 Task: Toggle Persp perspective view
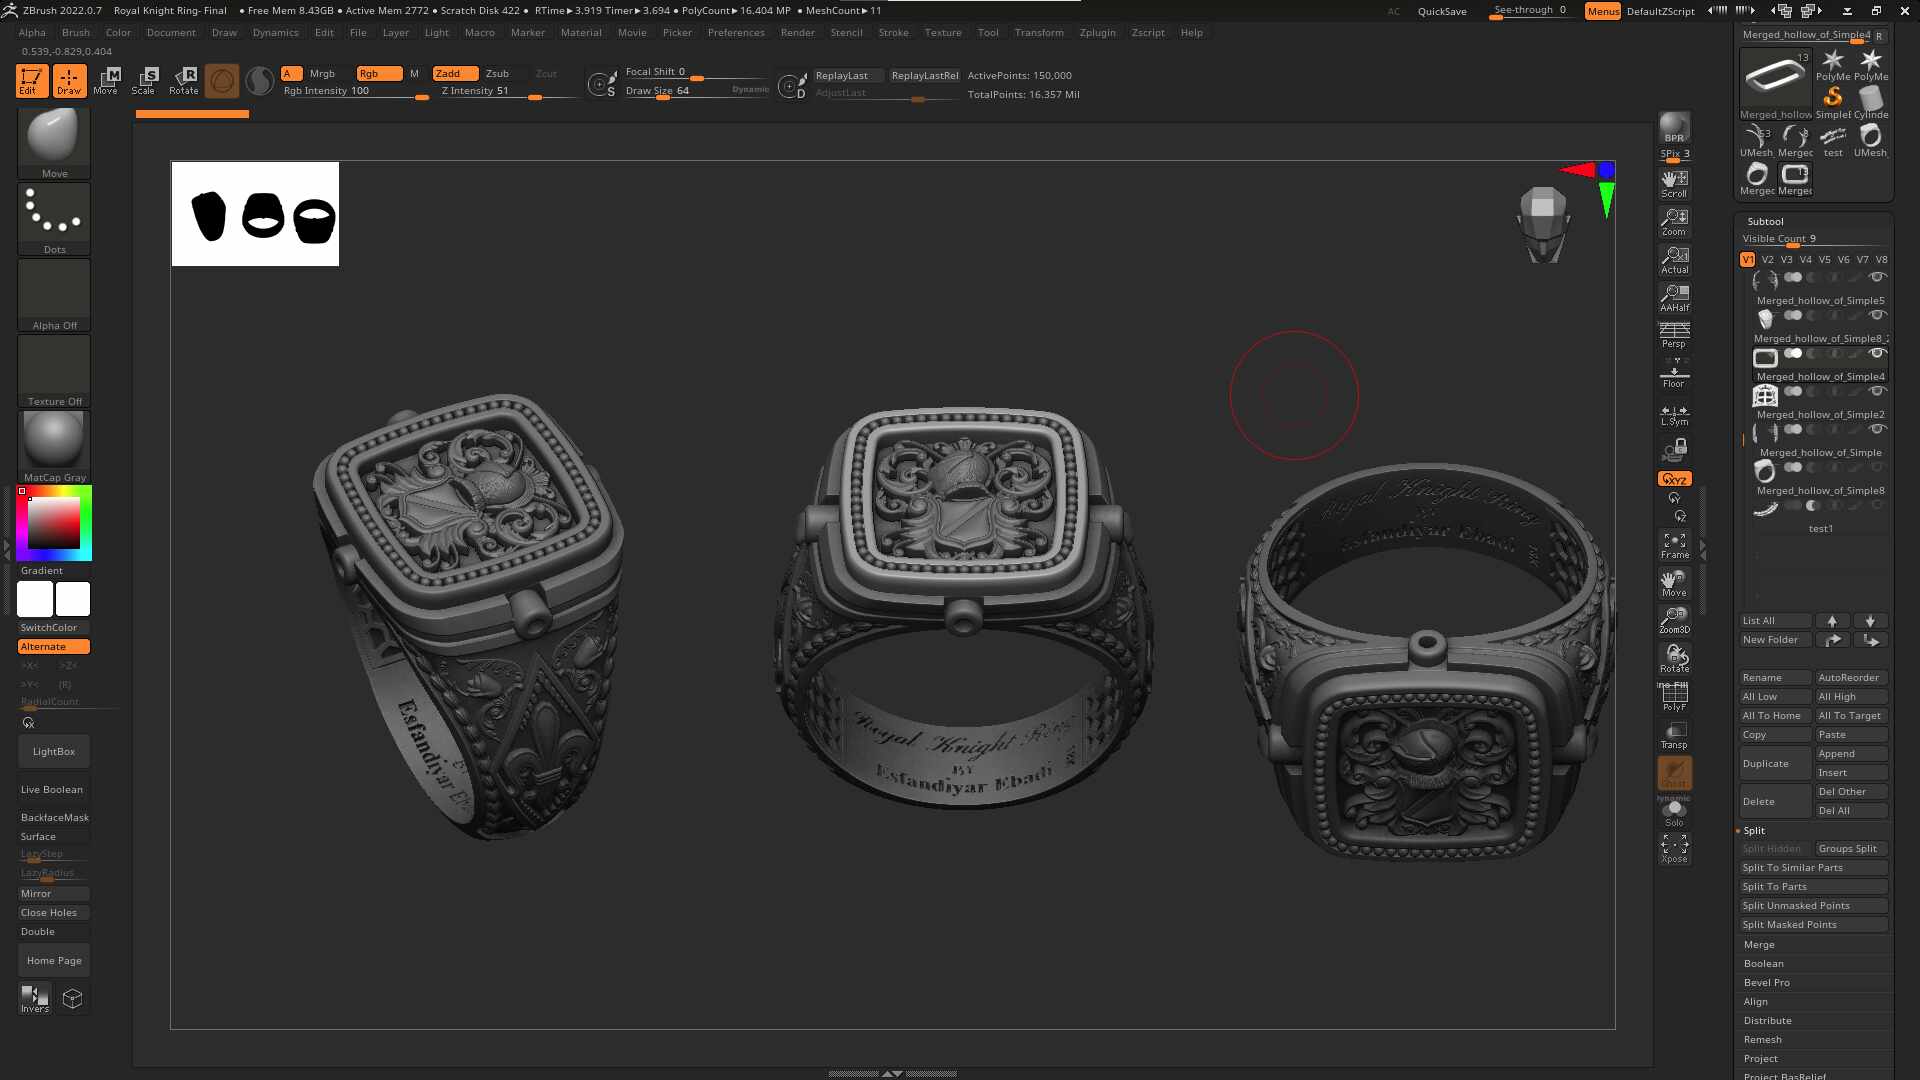[x=1674, y=335]
